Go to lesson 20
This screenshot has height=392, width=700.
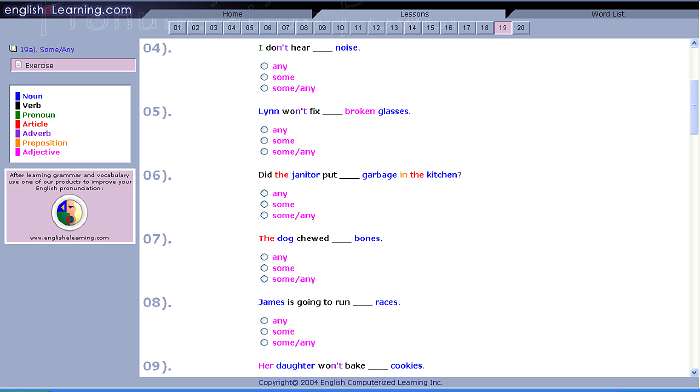[x=521, y=28]
